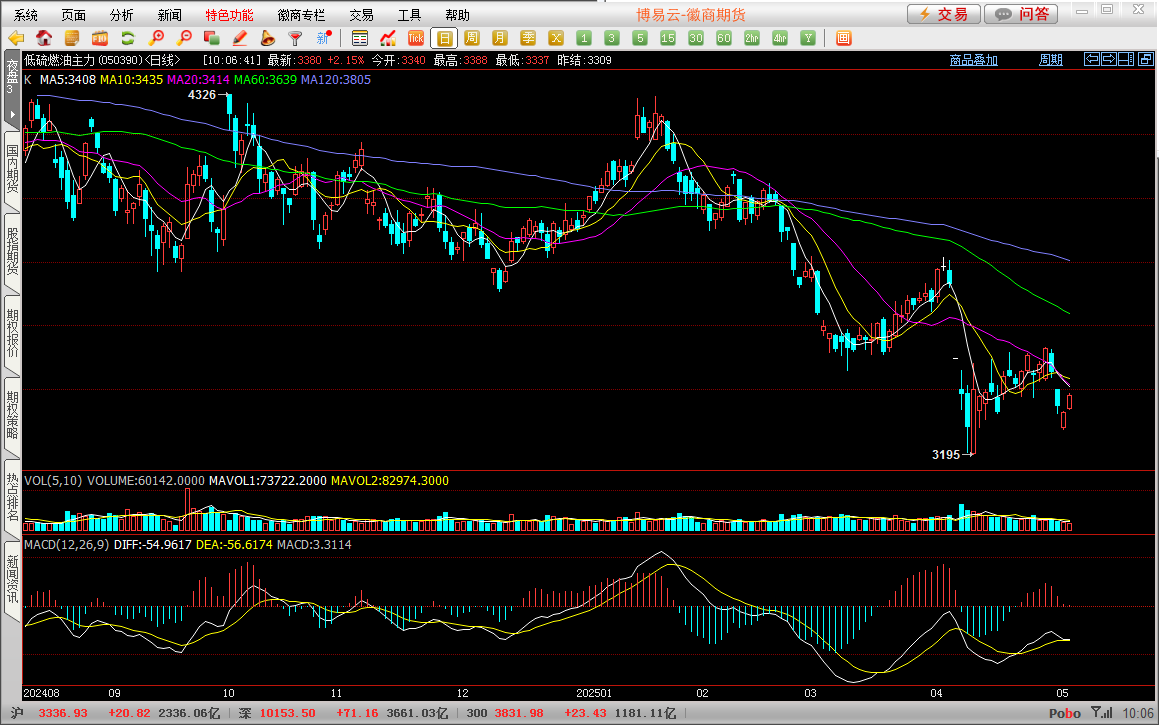1159x725 pixels.
Task: Click MACD(12,26,9) indicator label
Action: (67, 545)
